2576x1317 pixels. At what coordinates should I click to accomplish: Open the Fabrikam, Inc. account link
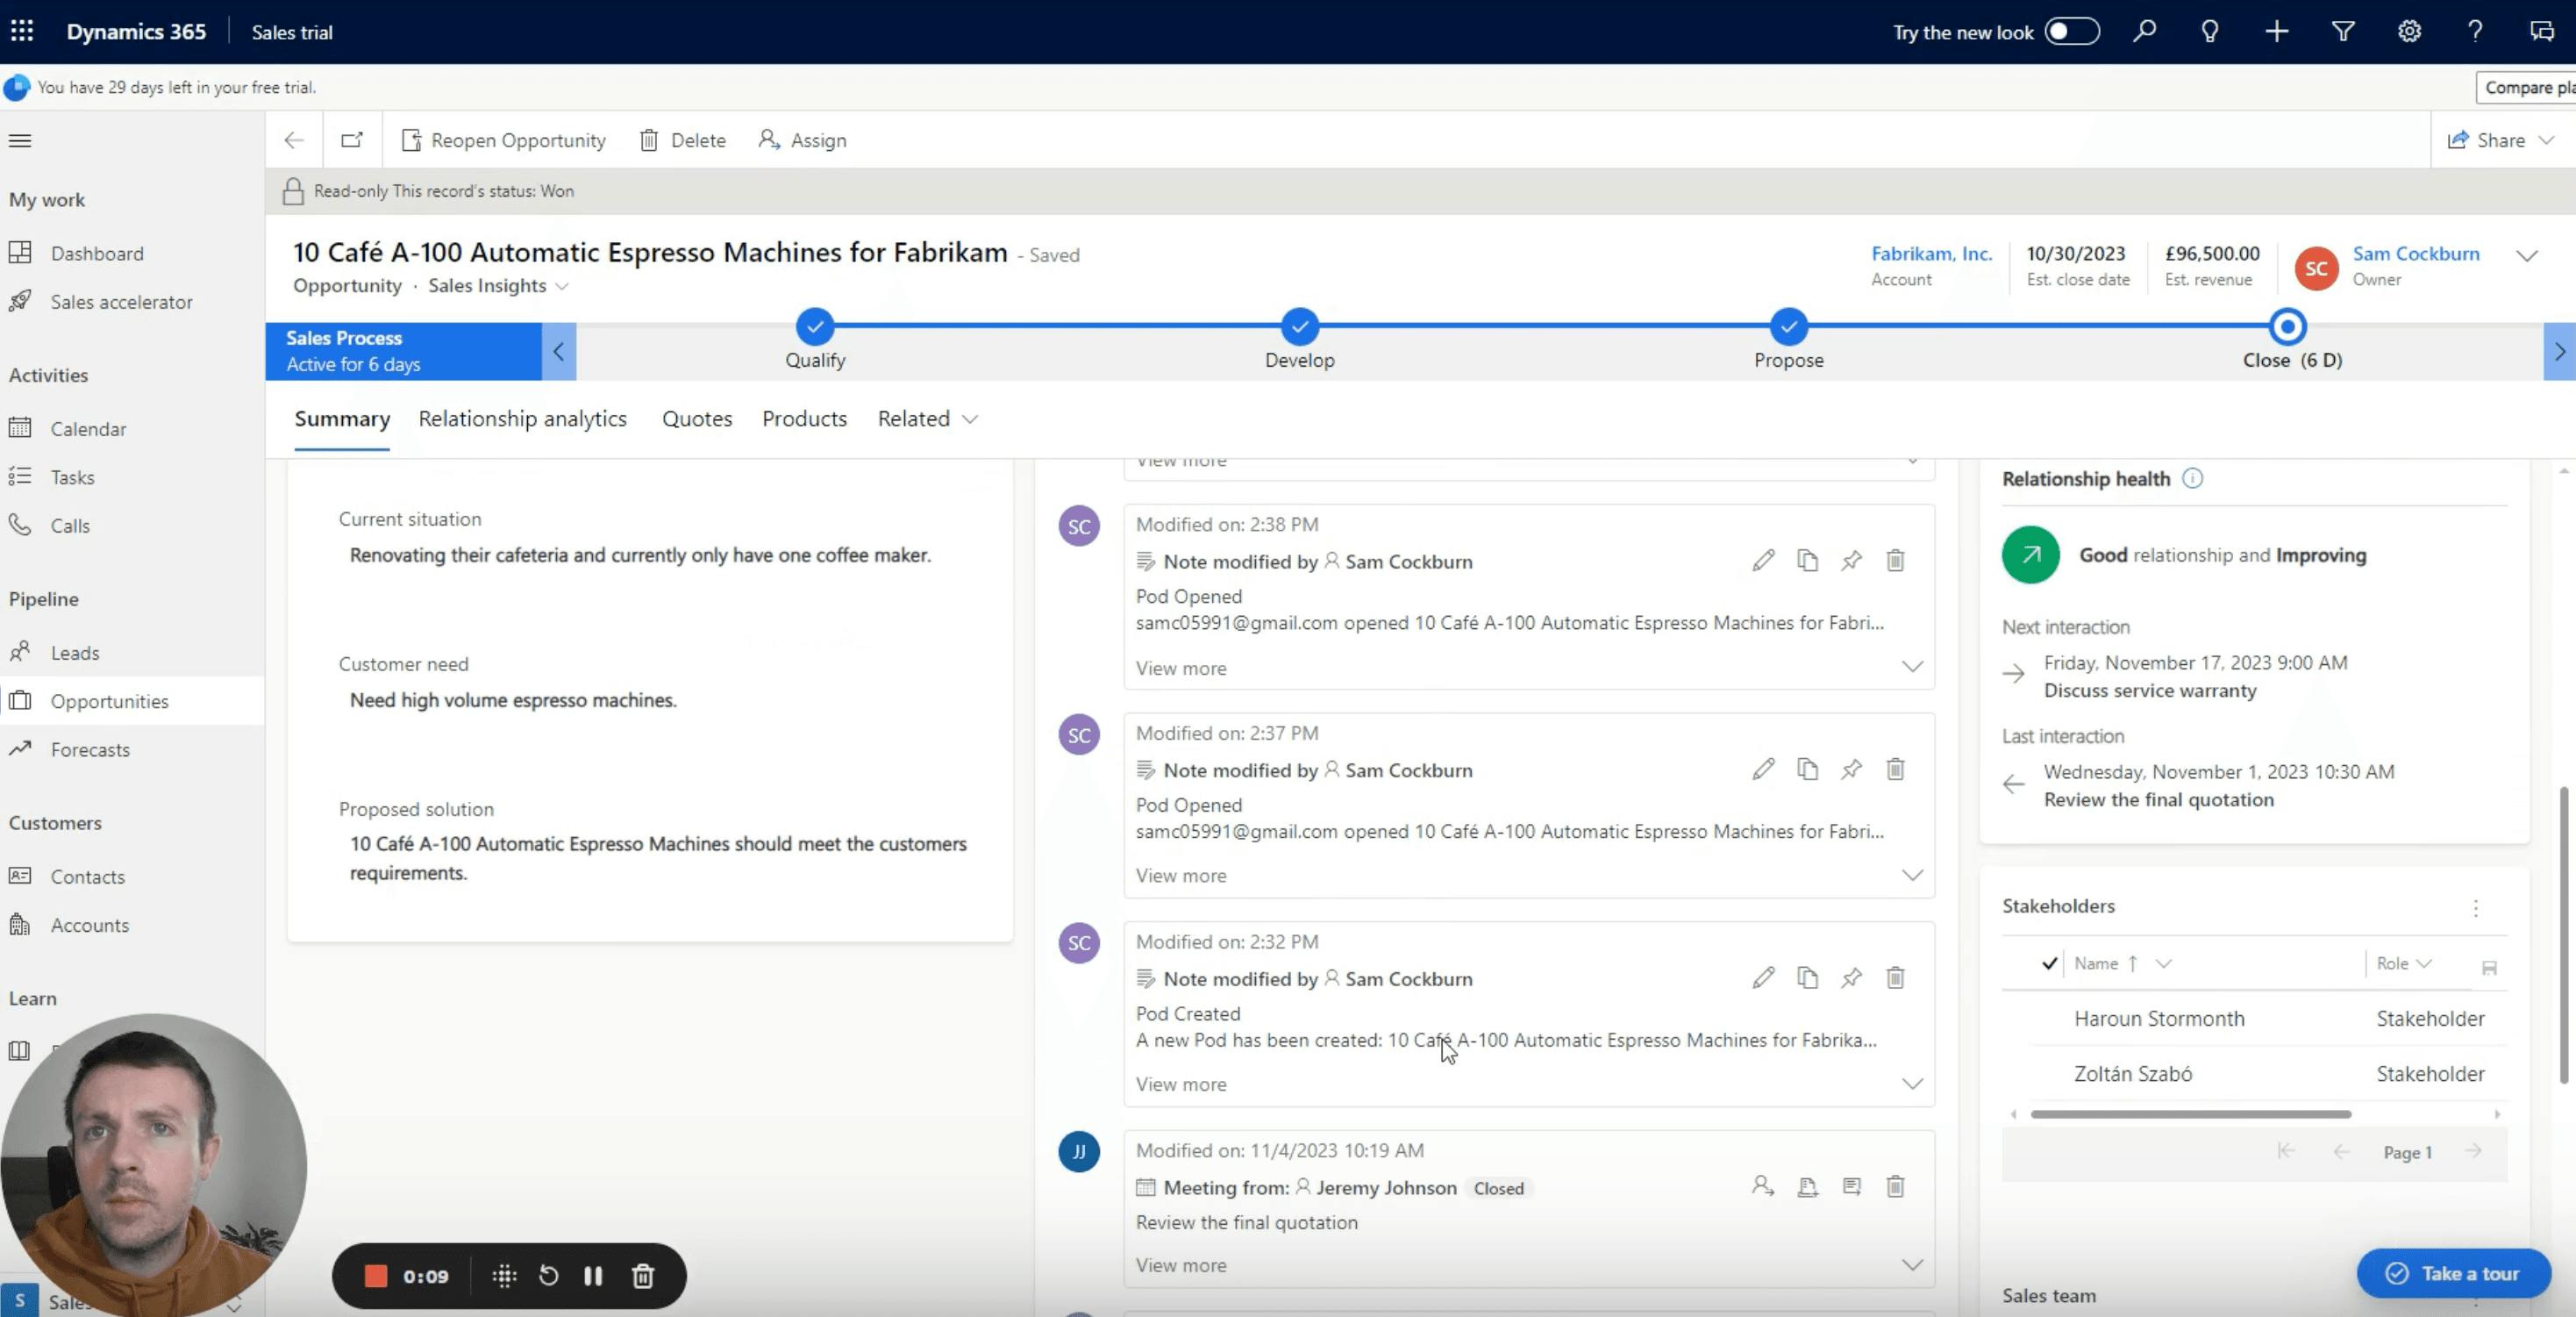[1931, 254]
